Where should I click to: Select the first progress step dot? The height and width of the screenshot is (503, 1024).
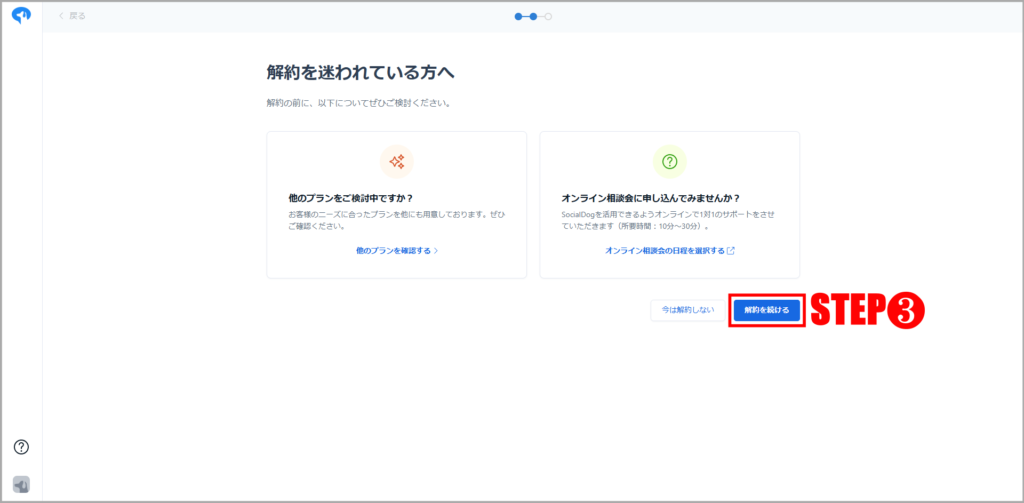coord(519,16)
